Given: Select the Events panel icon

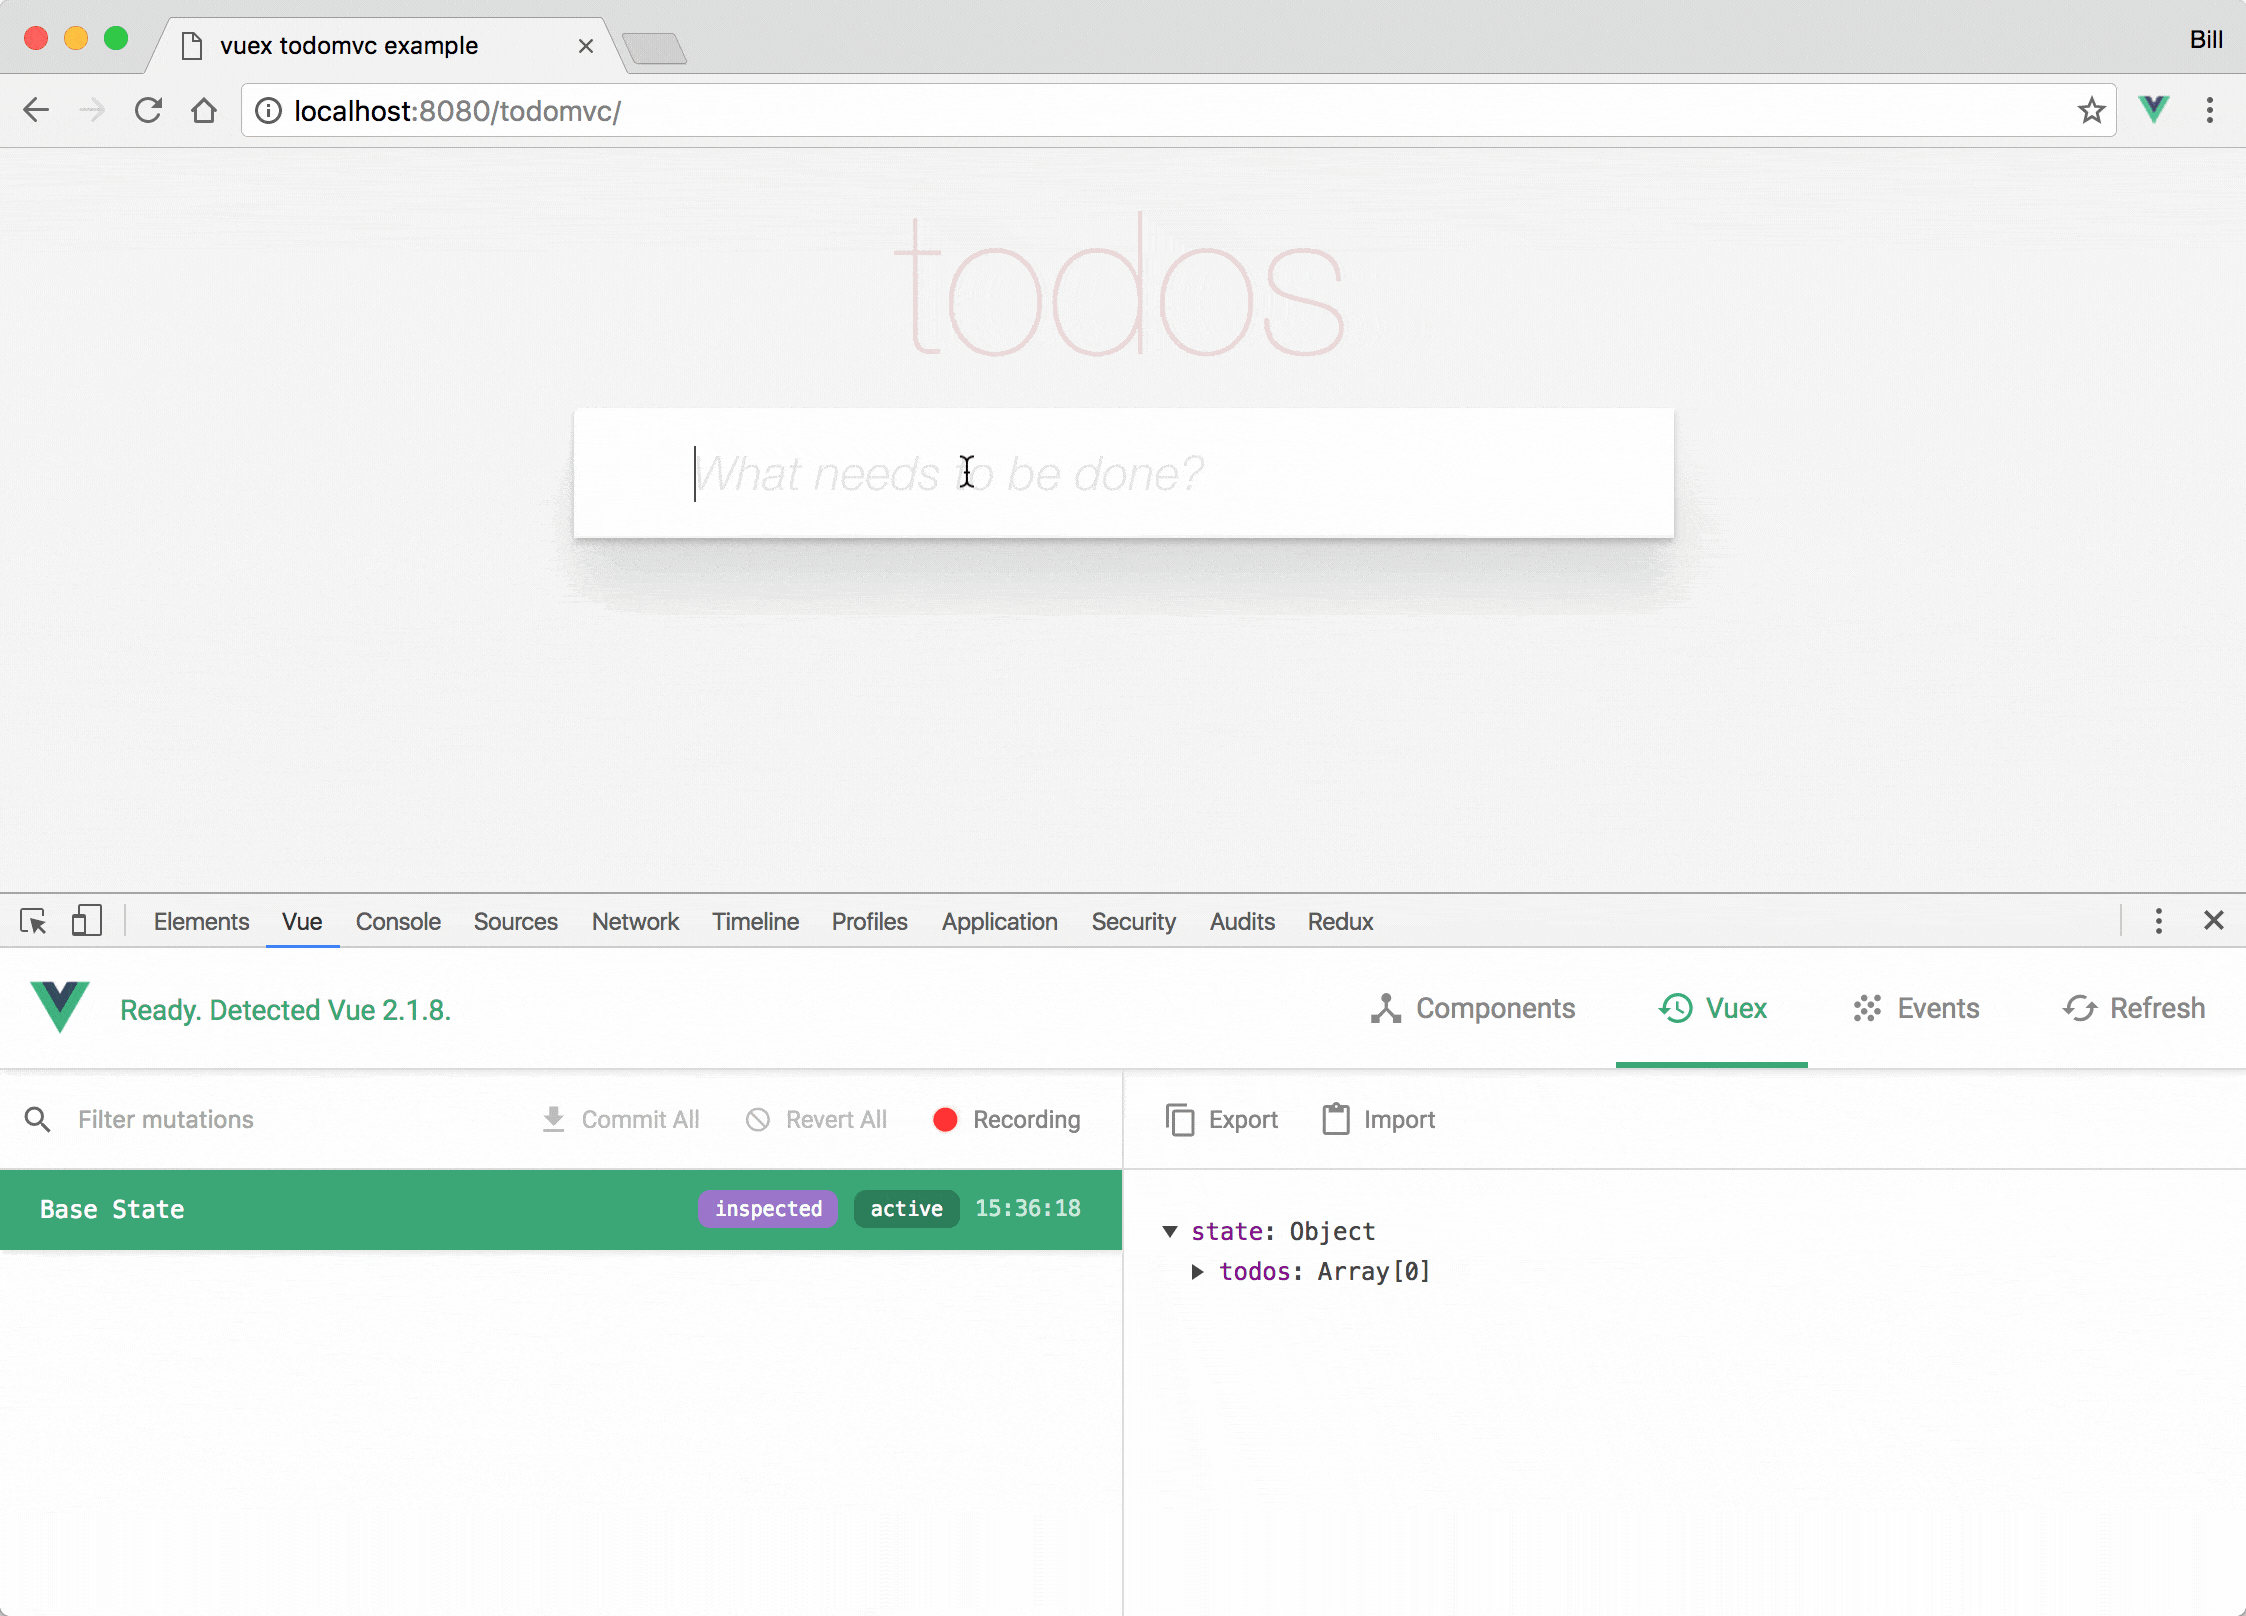Looking at the screenshot, I should click(1868, 1009).
